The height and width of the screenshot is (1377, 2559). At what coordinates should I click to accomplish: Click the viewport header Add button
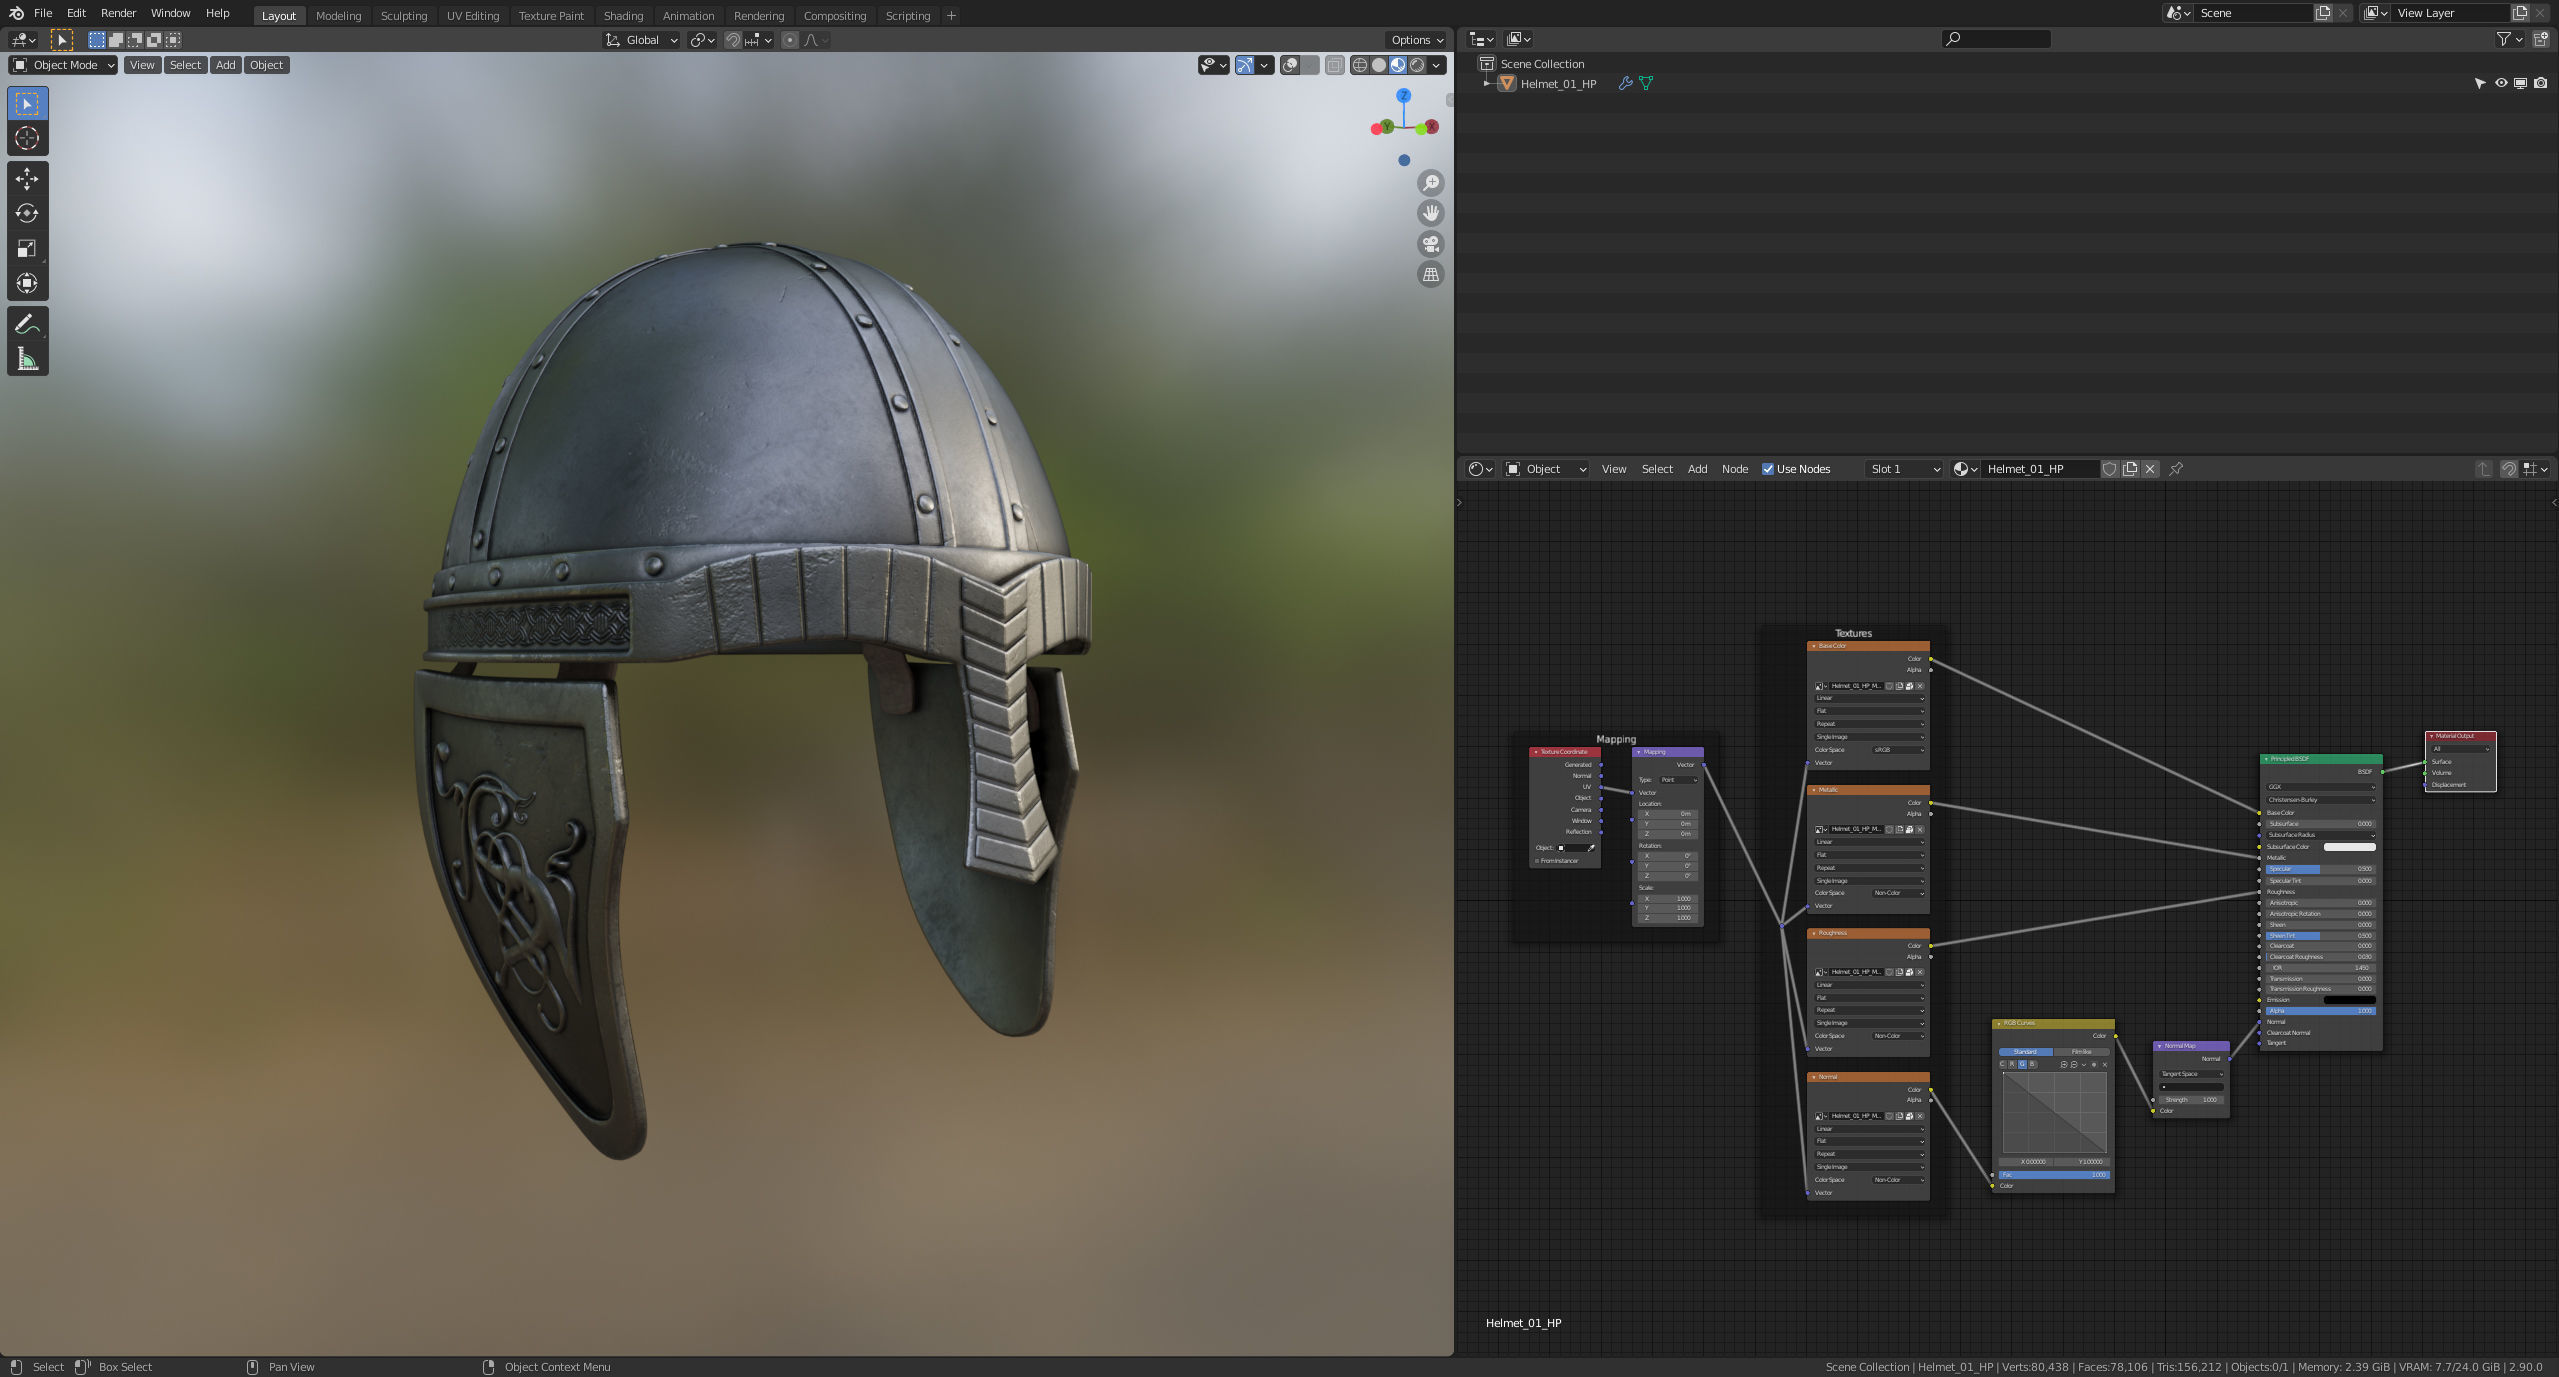coord(226,65)
